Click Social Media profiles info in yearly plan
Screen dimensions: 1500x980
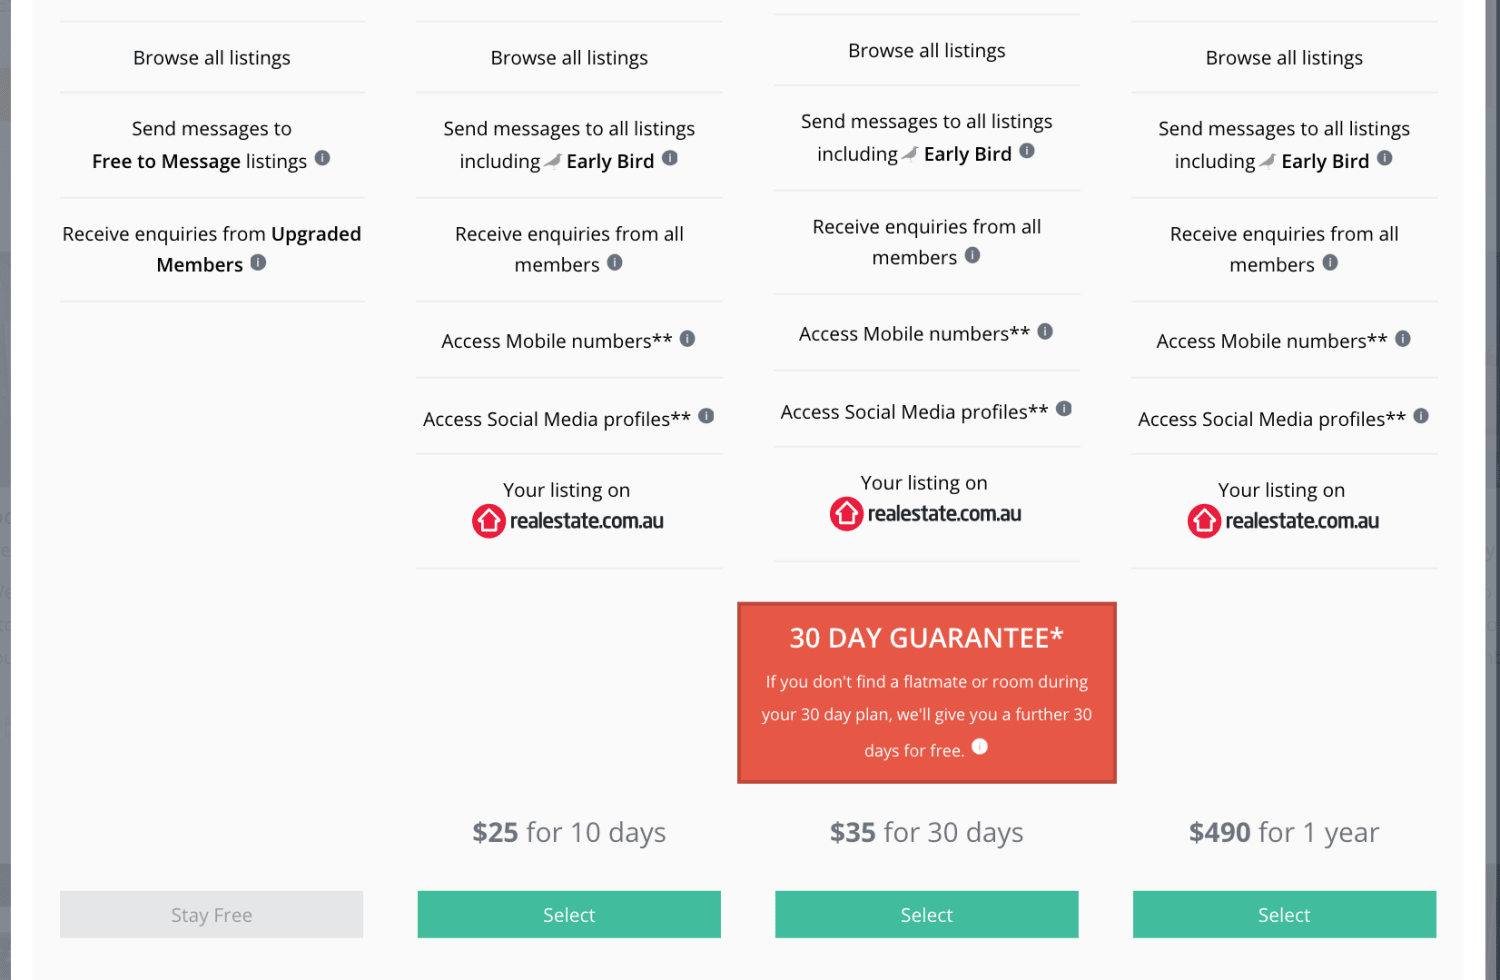click(x=1421, y=416)
